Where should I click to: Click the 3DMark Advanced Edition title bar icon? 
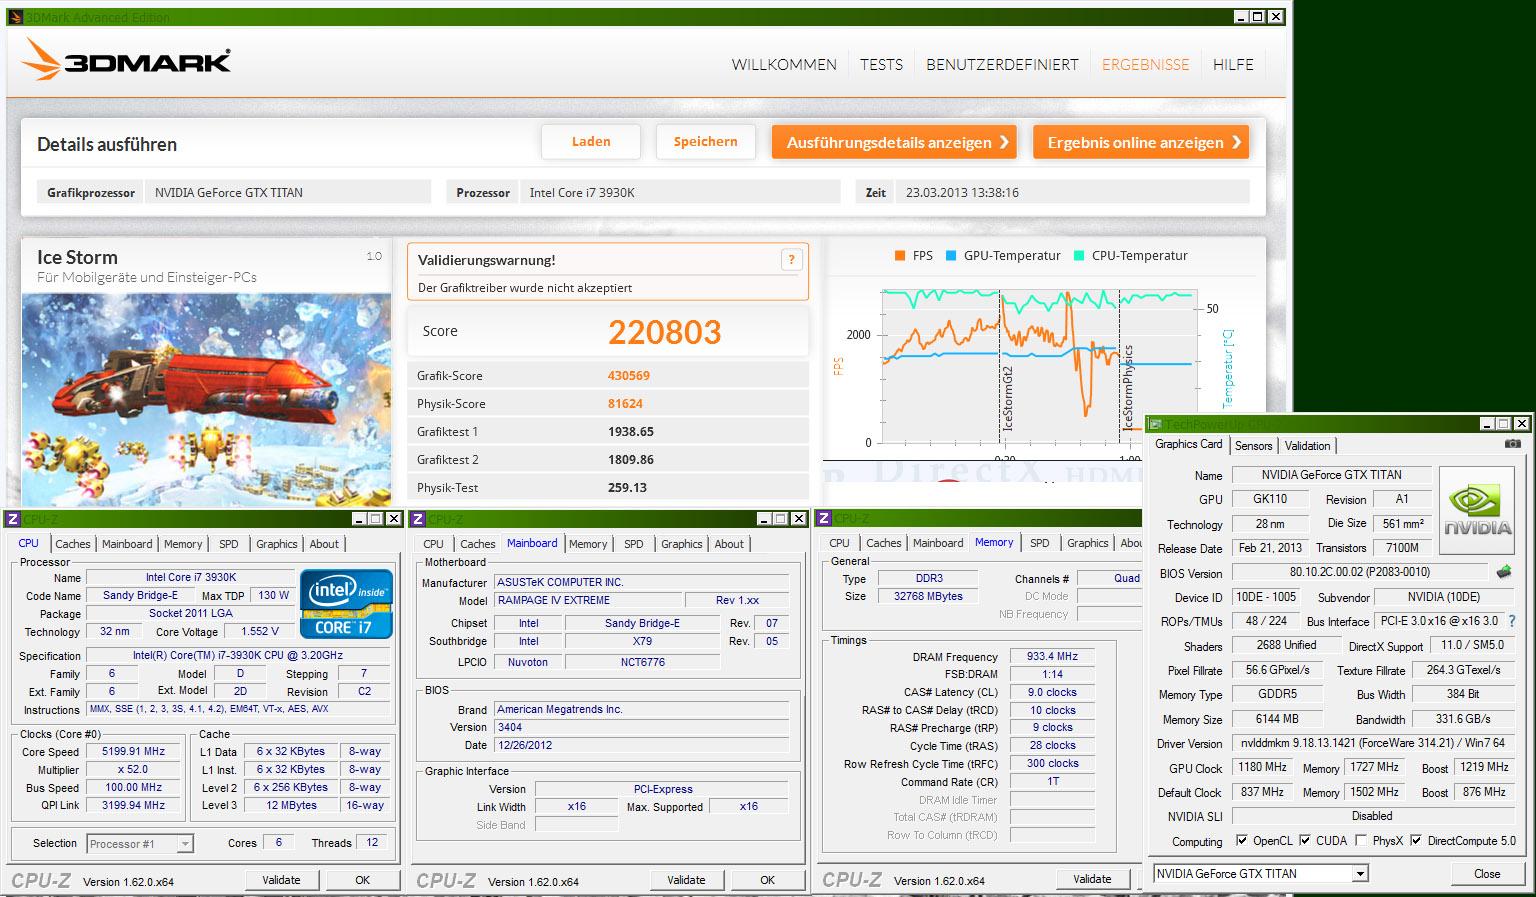16,17
